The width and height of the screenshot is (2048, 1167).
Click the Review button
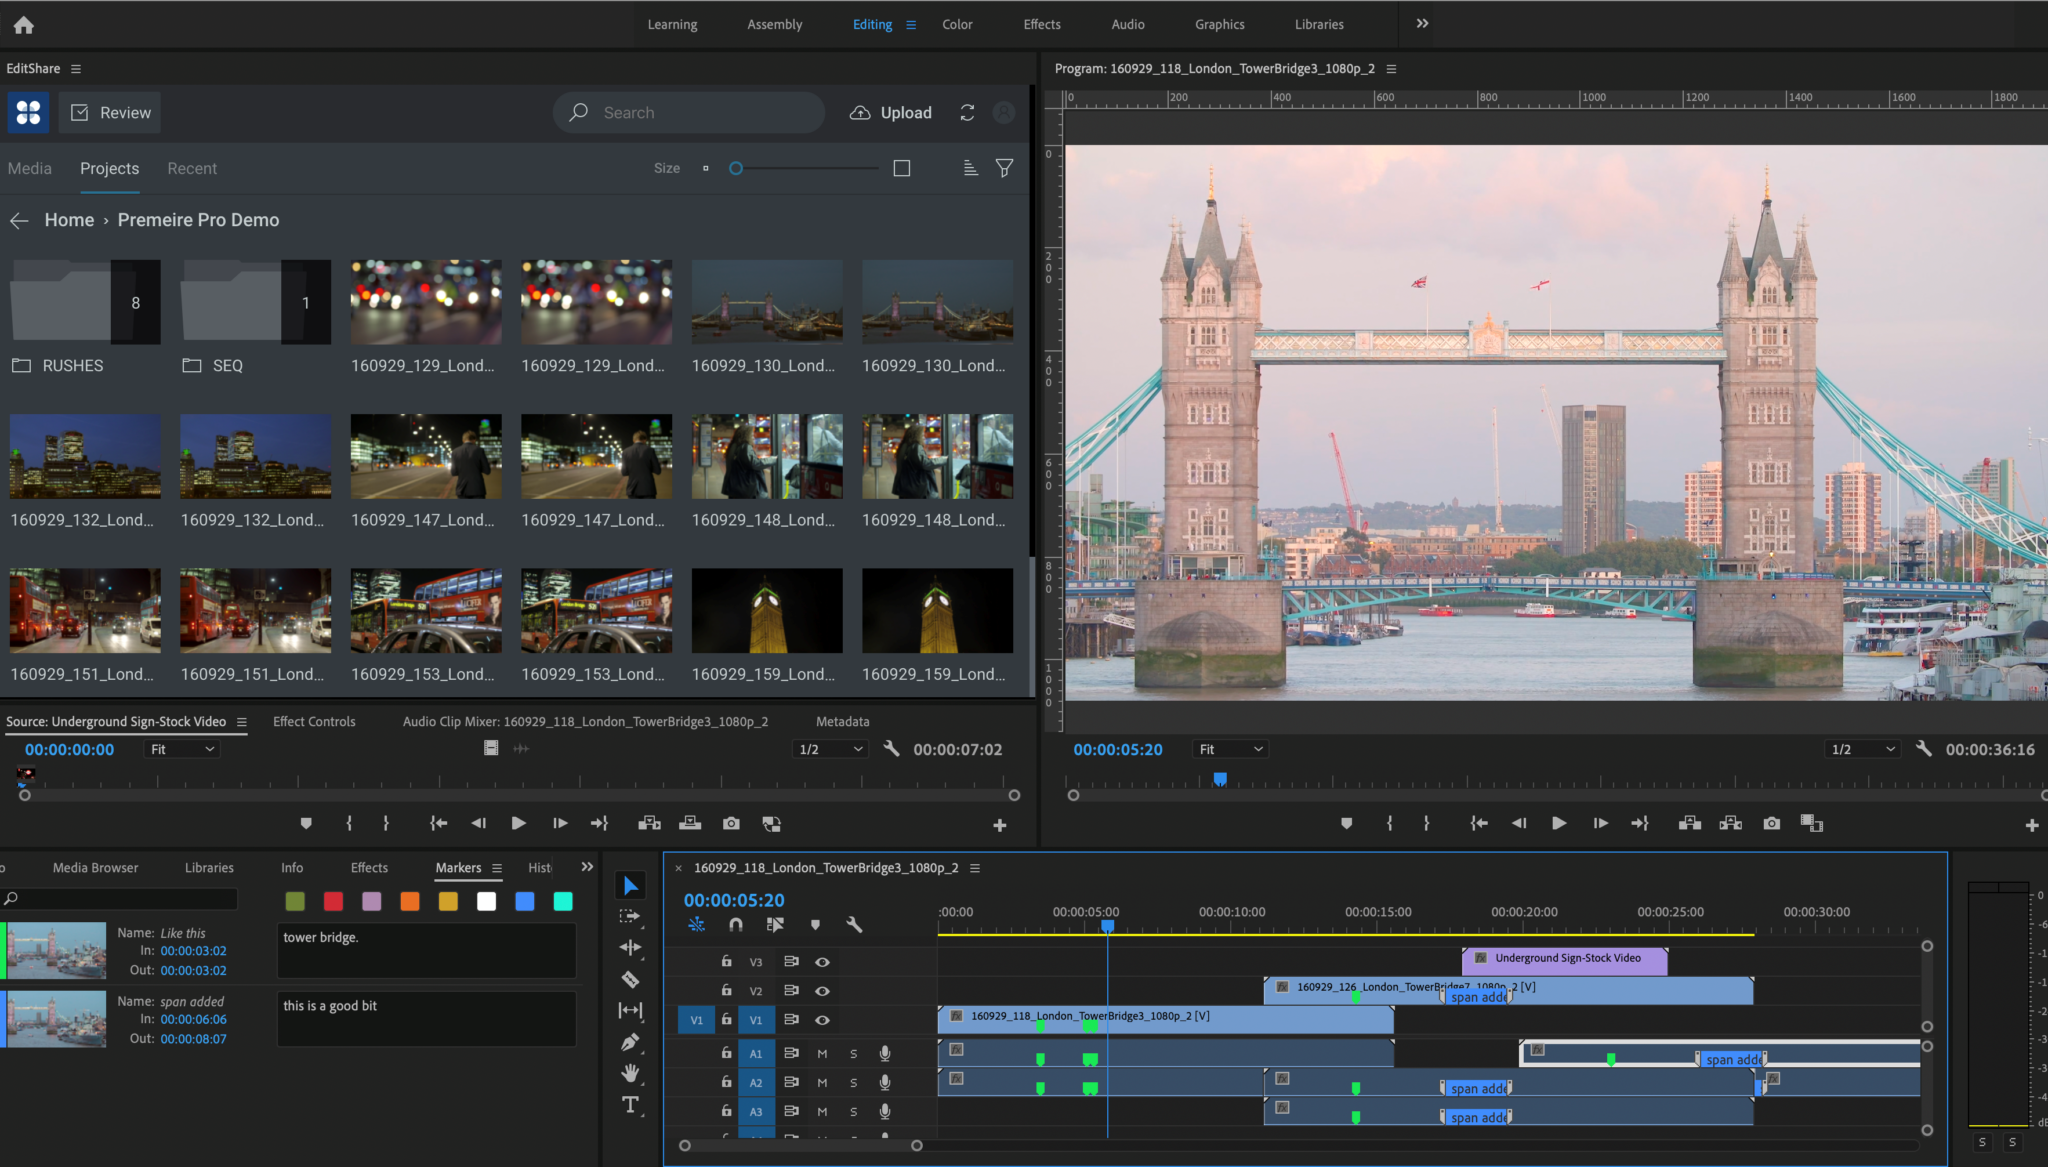click(110, 112)
